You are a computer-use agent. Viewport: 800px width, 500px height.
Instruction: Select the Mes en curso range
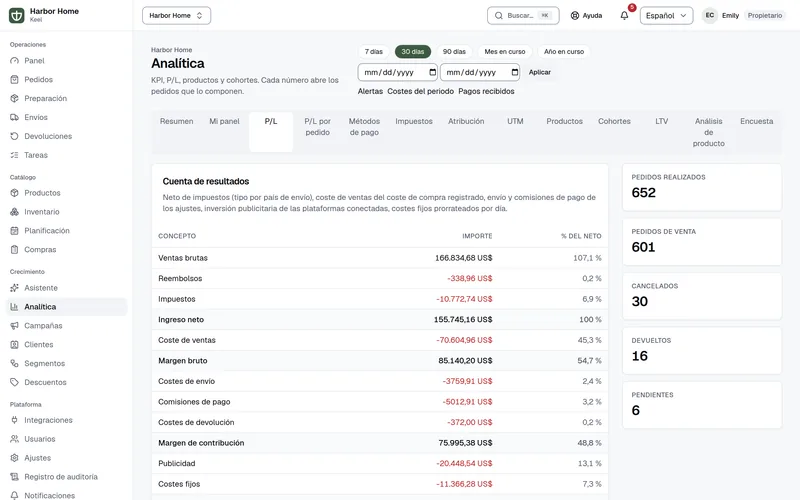click(x=505, y=52)
